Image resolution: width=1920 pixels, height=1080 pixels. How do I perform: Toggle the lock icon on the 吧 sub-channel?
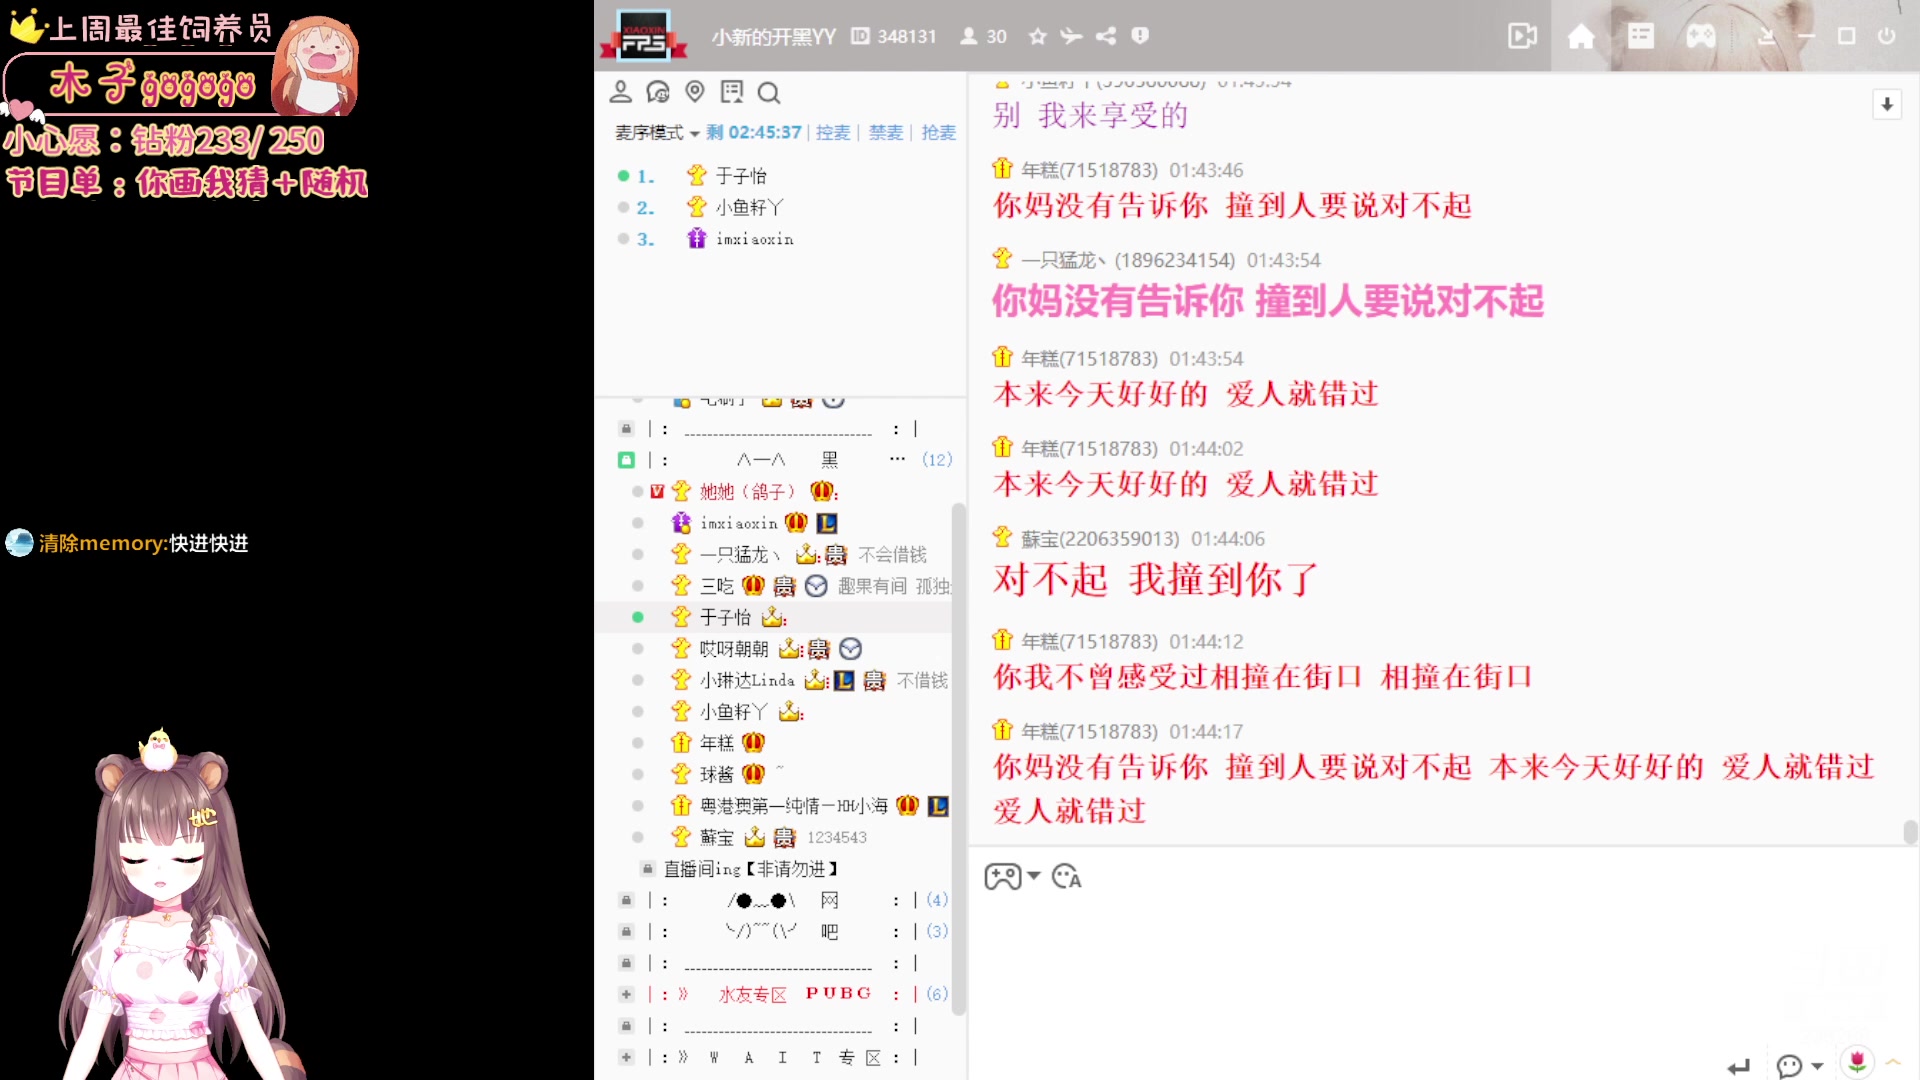coord(626,931)
